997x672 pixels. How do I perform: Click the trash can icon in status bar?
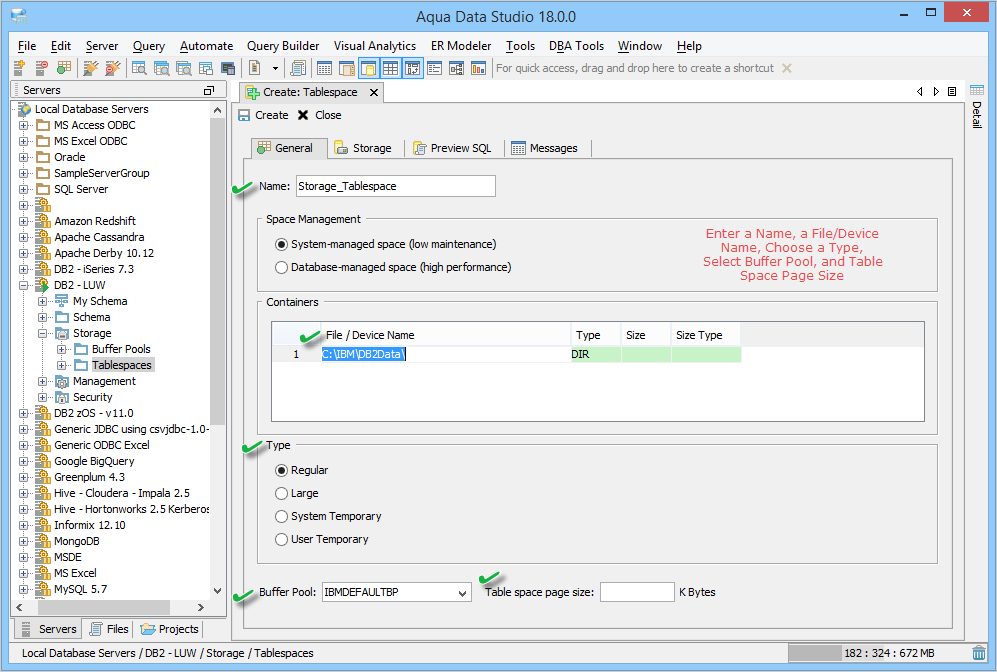coord(979,653)
